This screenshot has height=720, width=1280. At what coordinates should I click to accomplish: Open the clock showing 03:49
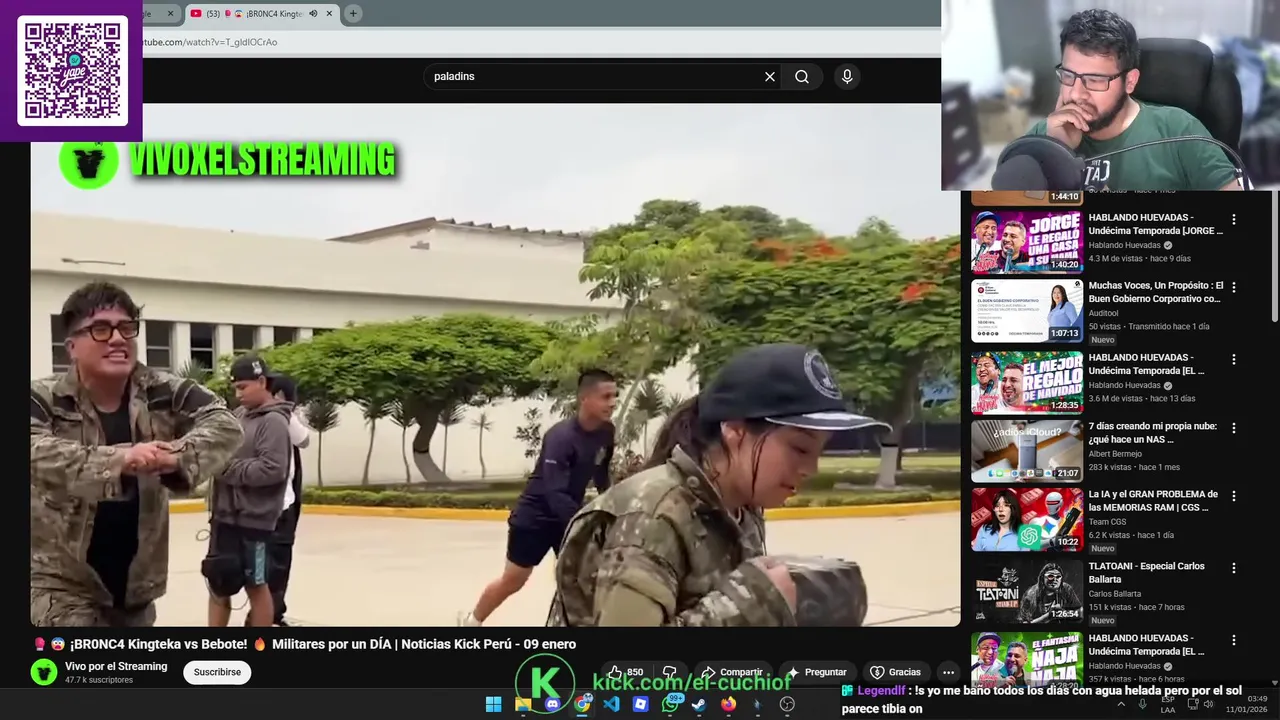[x=1246, y=704]
